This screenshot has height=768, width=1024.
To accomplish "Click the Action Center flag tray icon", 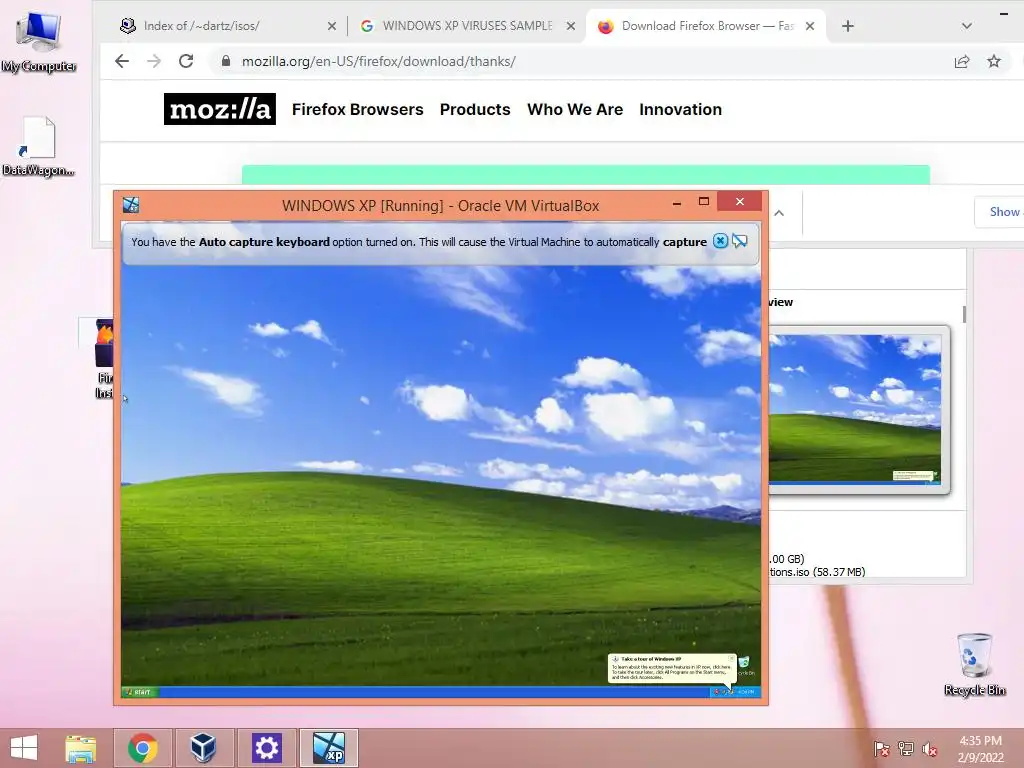I will click(882, 749).
